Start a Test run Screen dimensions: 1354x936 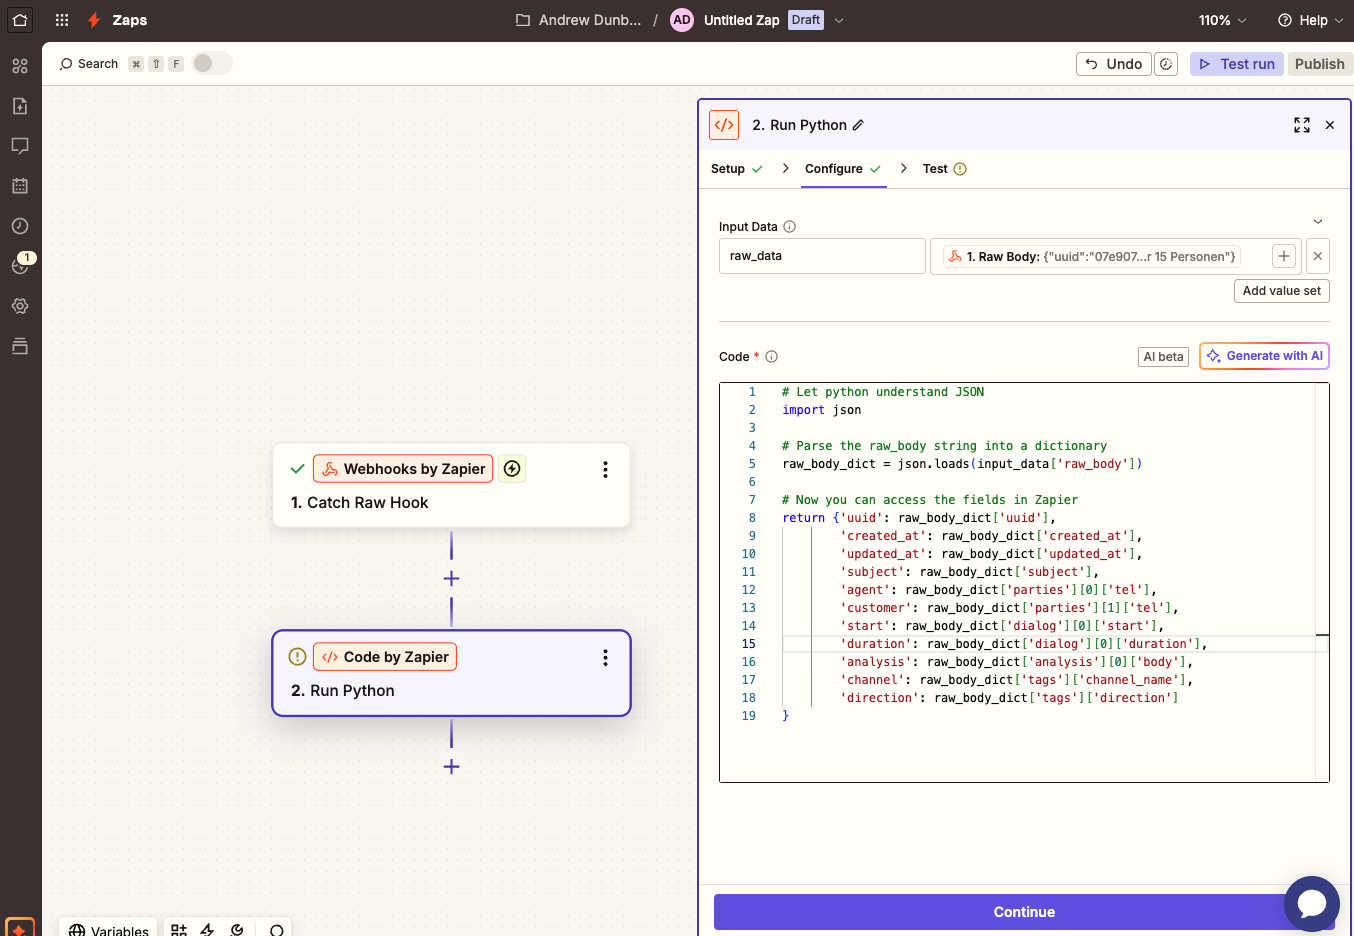coord(1237,64)
